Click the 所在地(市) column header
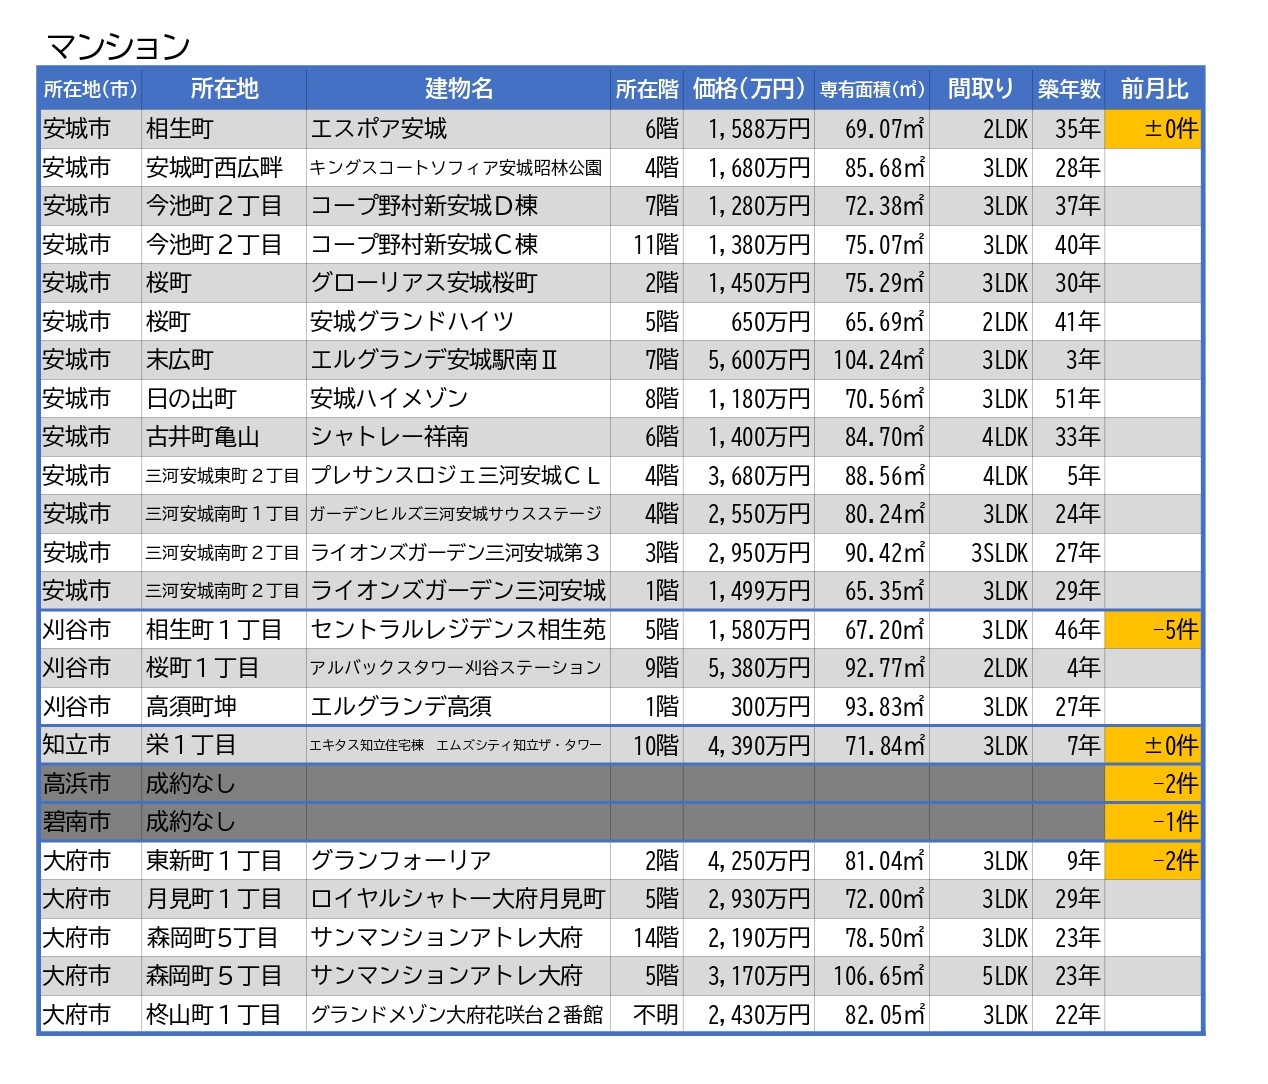The height and width of the screenshot is (1084, 1268). click(90, 89)
